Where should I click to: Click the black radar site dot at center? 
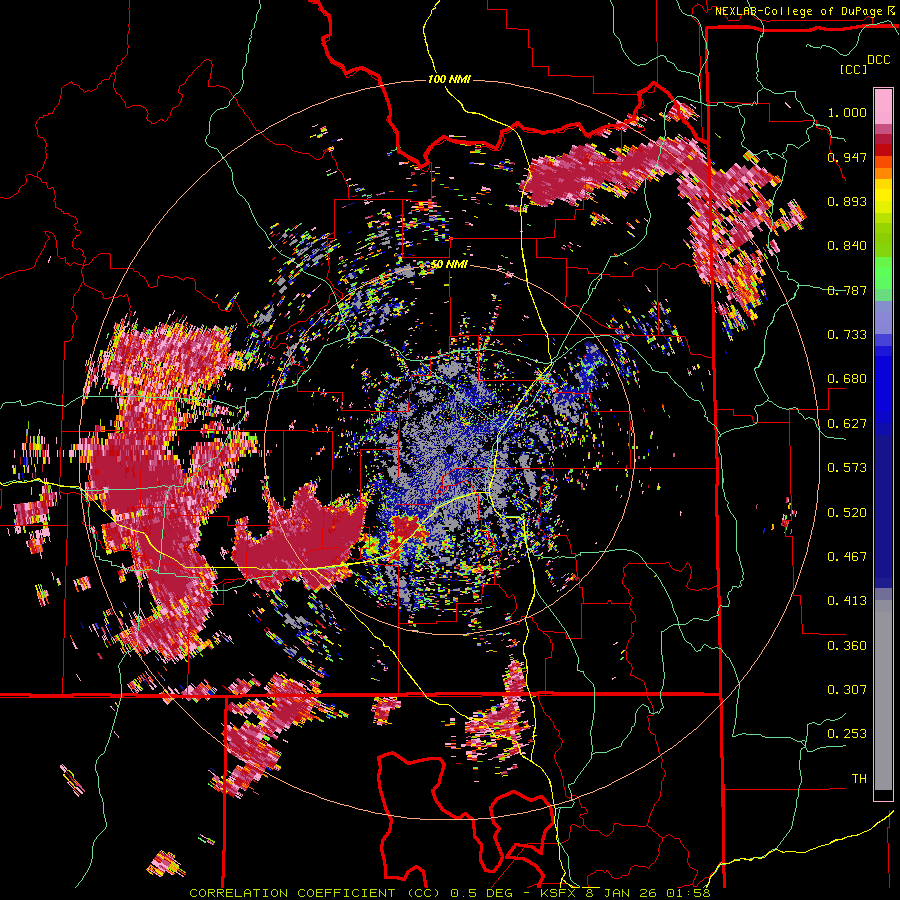[449, 449]
